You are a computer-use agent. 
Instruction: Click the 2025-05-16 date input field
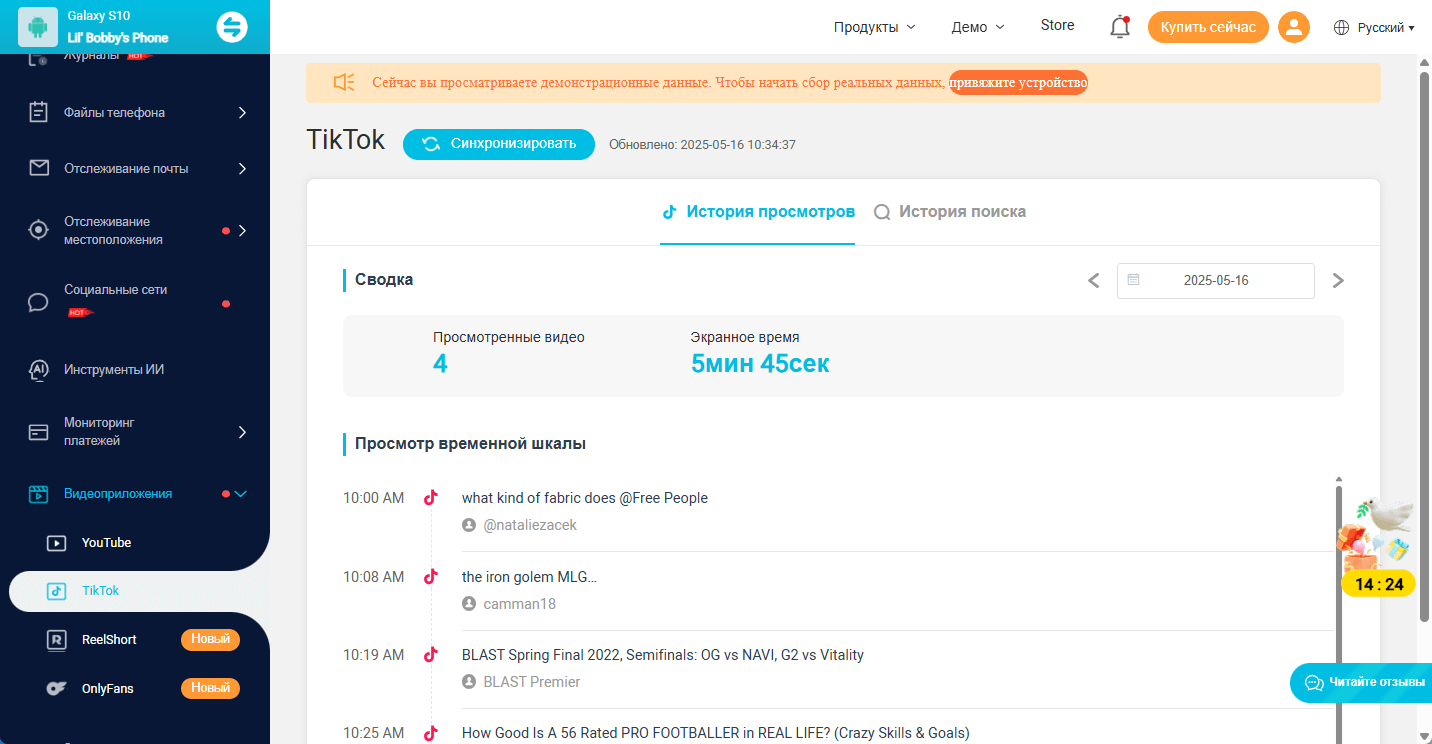click(1216, 280)
